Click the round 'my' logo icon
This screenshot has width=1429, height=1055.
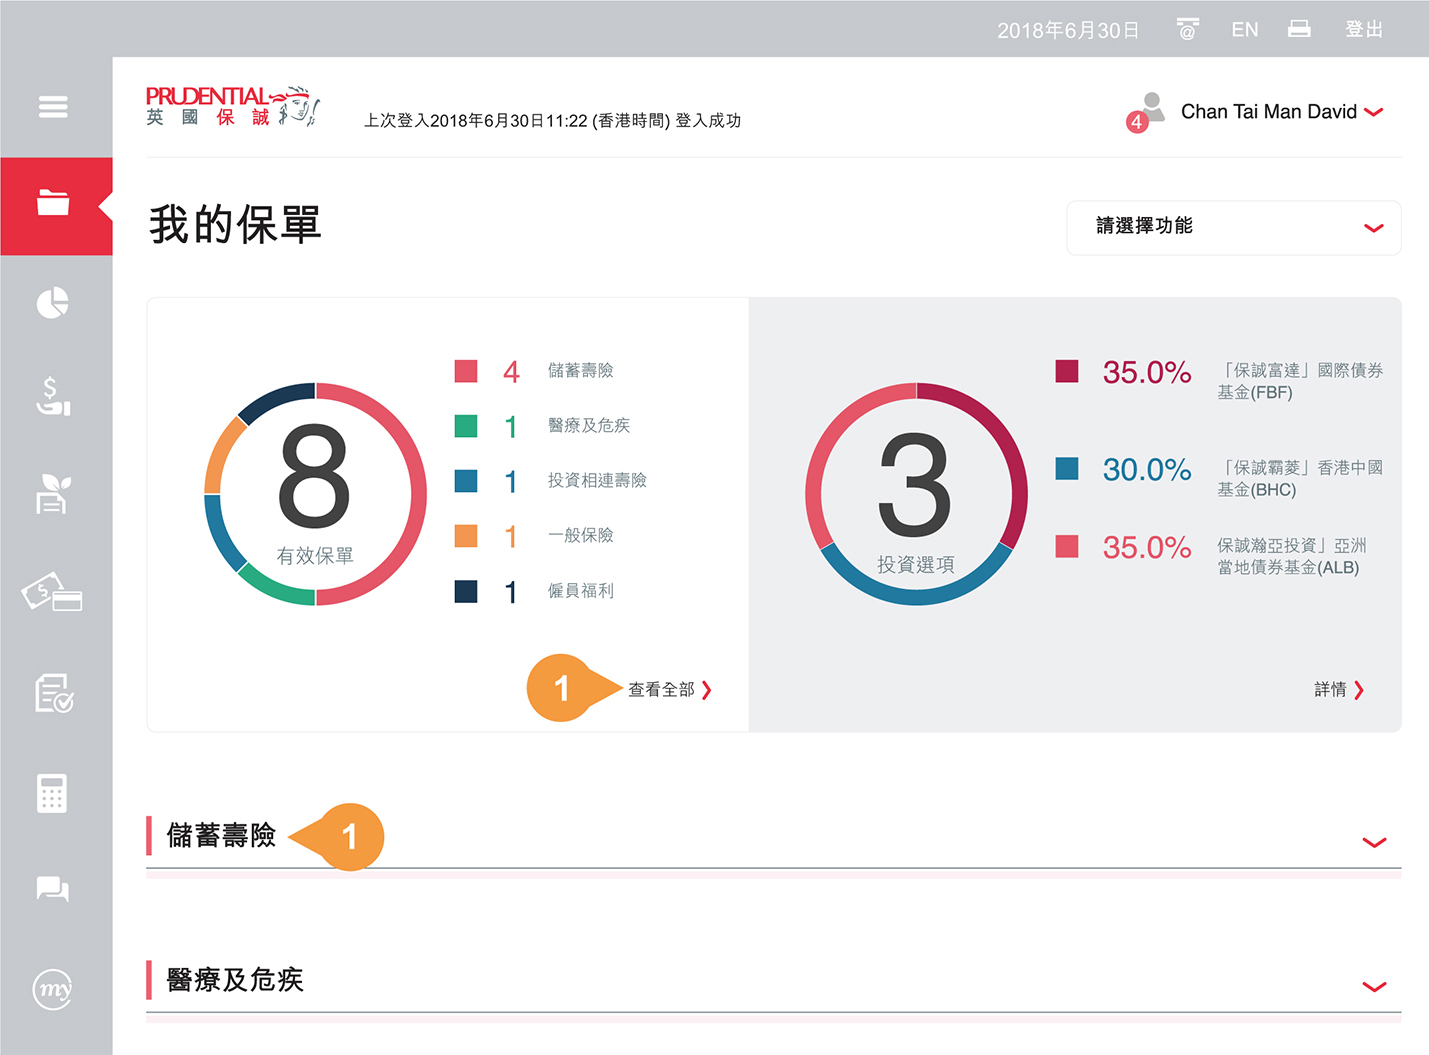point(53,989)
